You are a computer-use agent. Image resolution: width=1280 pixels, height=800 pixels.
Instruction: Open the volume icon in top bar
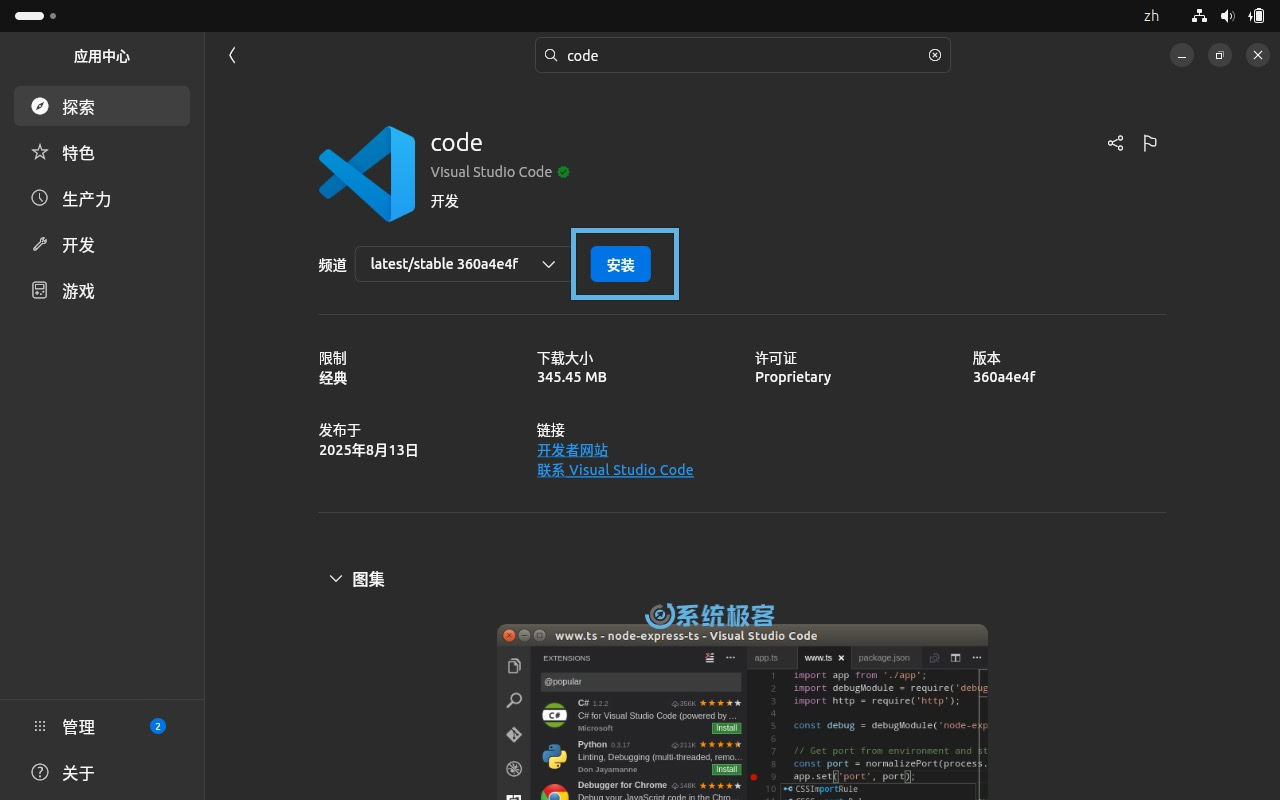coord(1227,15)
